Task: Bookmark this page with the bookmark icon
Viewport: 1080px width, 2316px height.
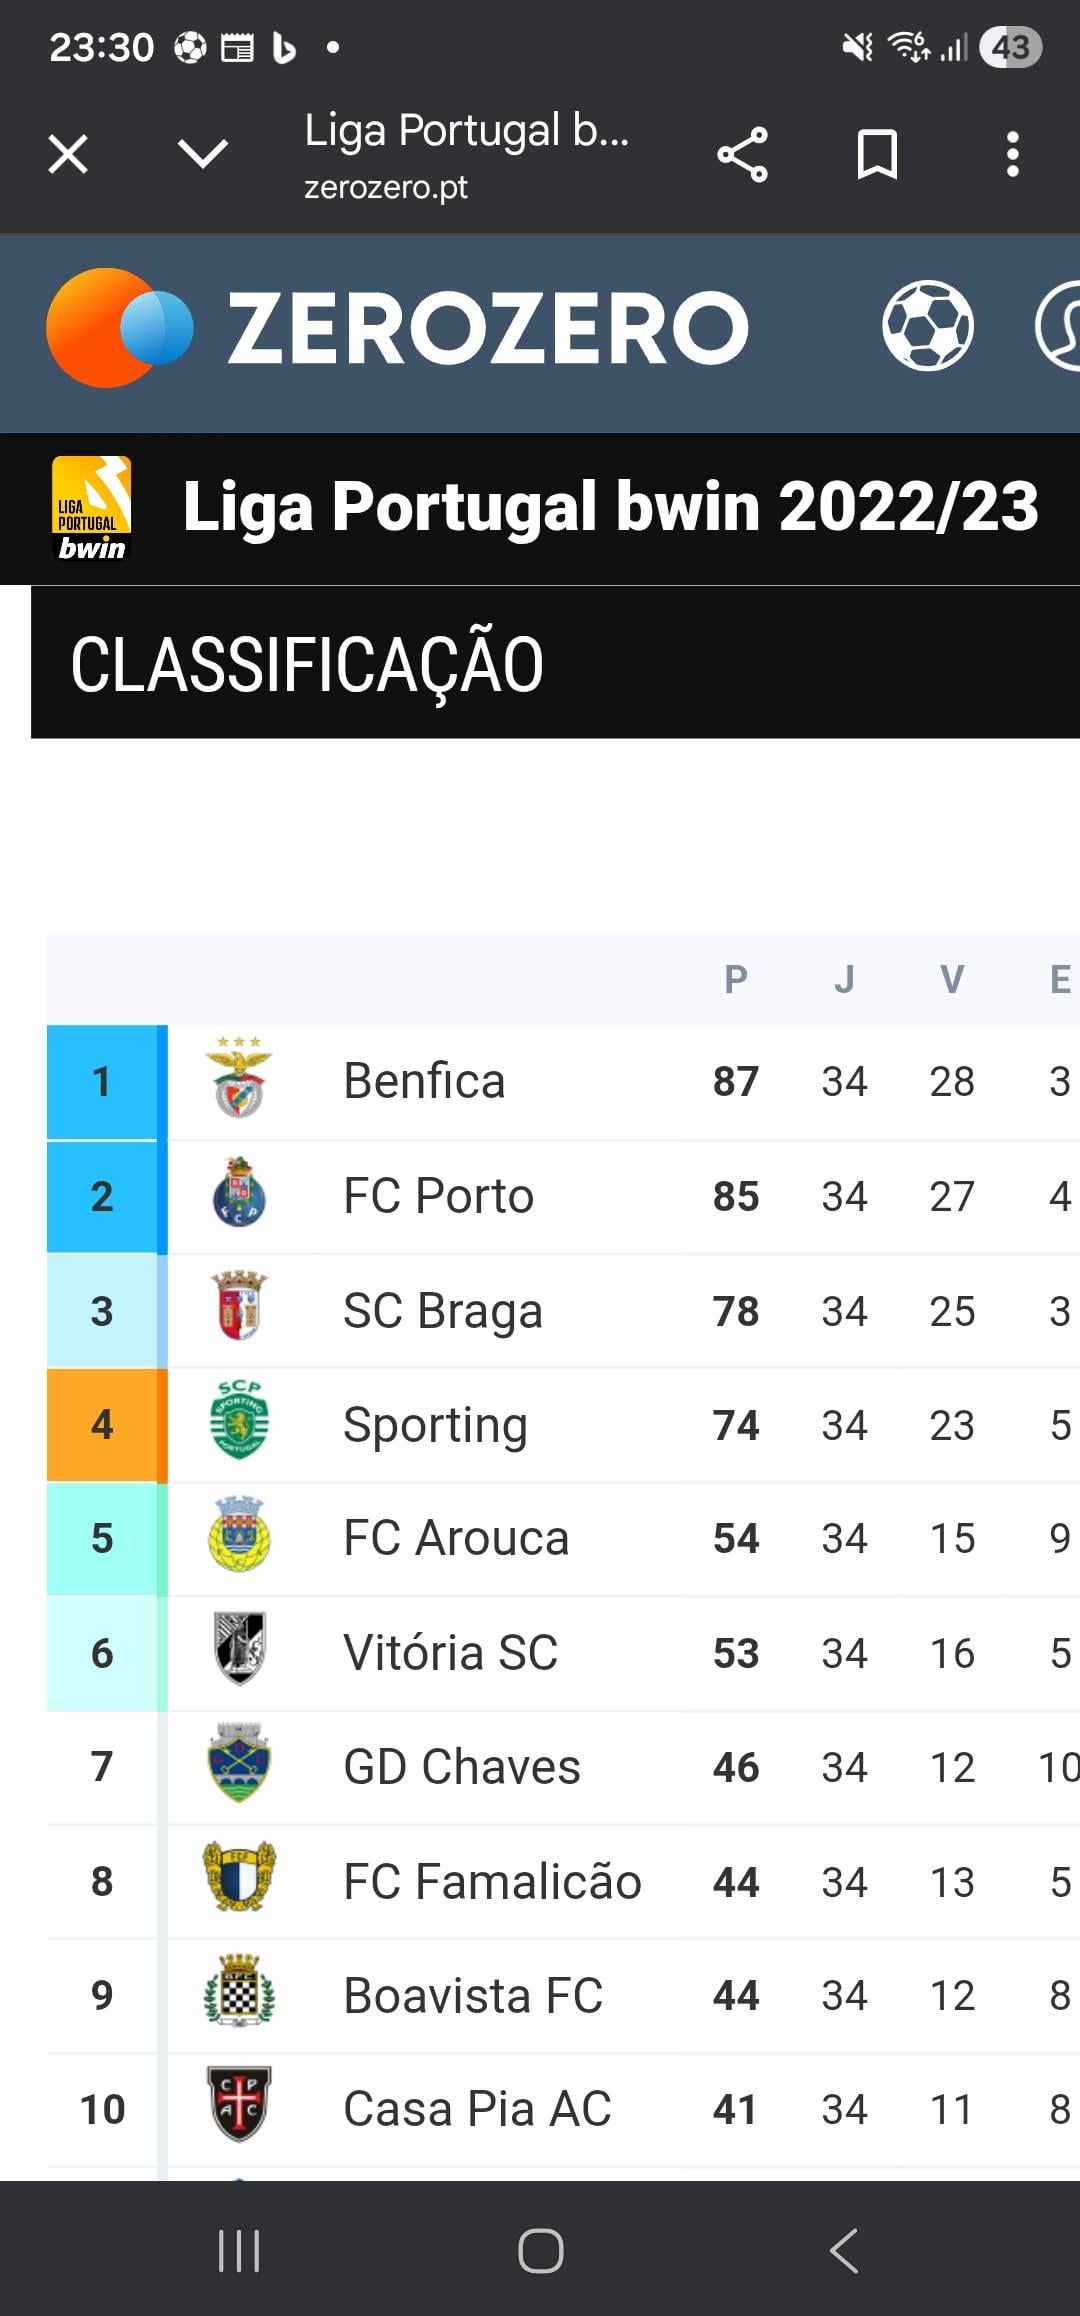Action: [877, 155]
